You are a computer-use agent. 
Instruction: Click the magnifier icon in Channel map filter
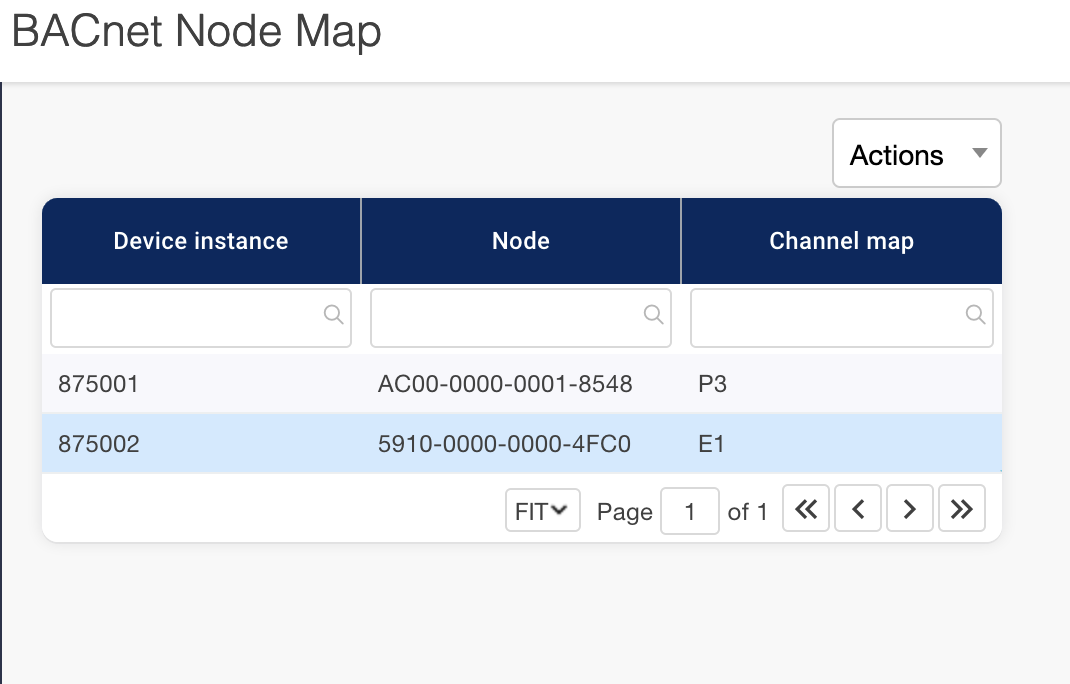[x=975, y=315]
